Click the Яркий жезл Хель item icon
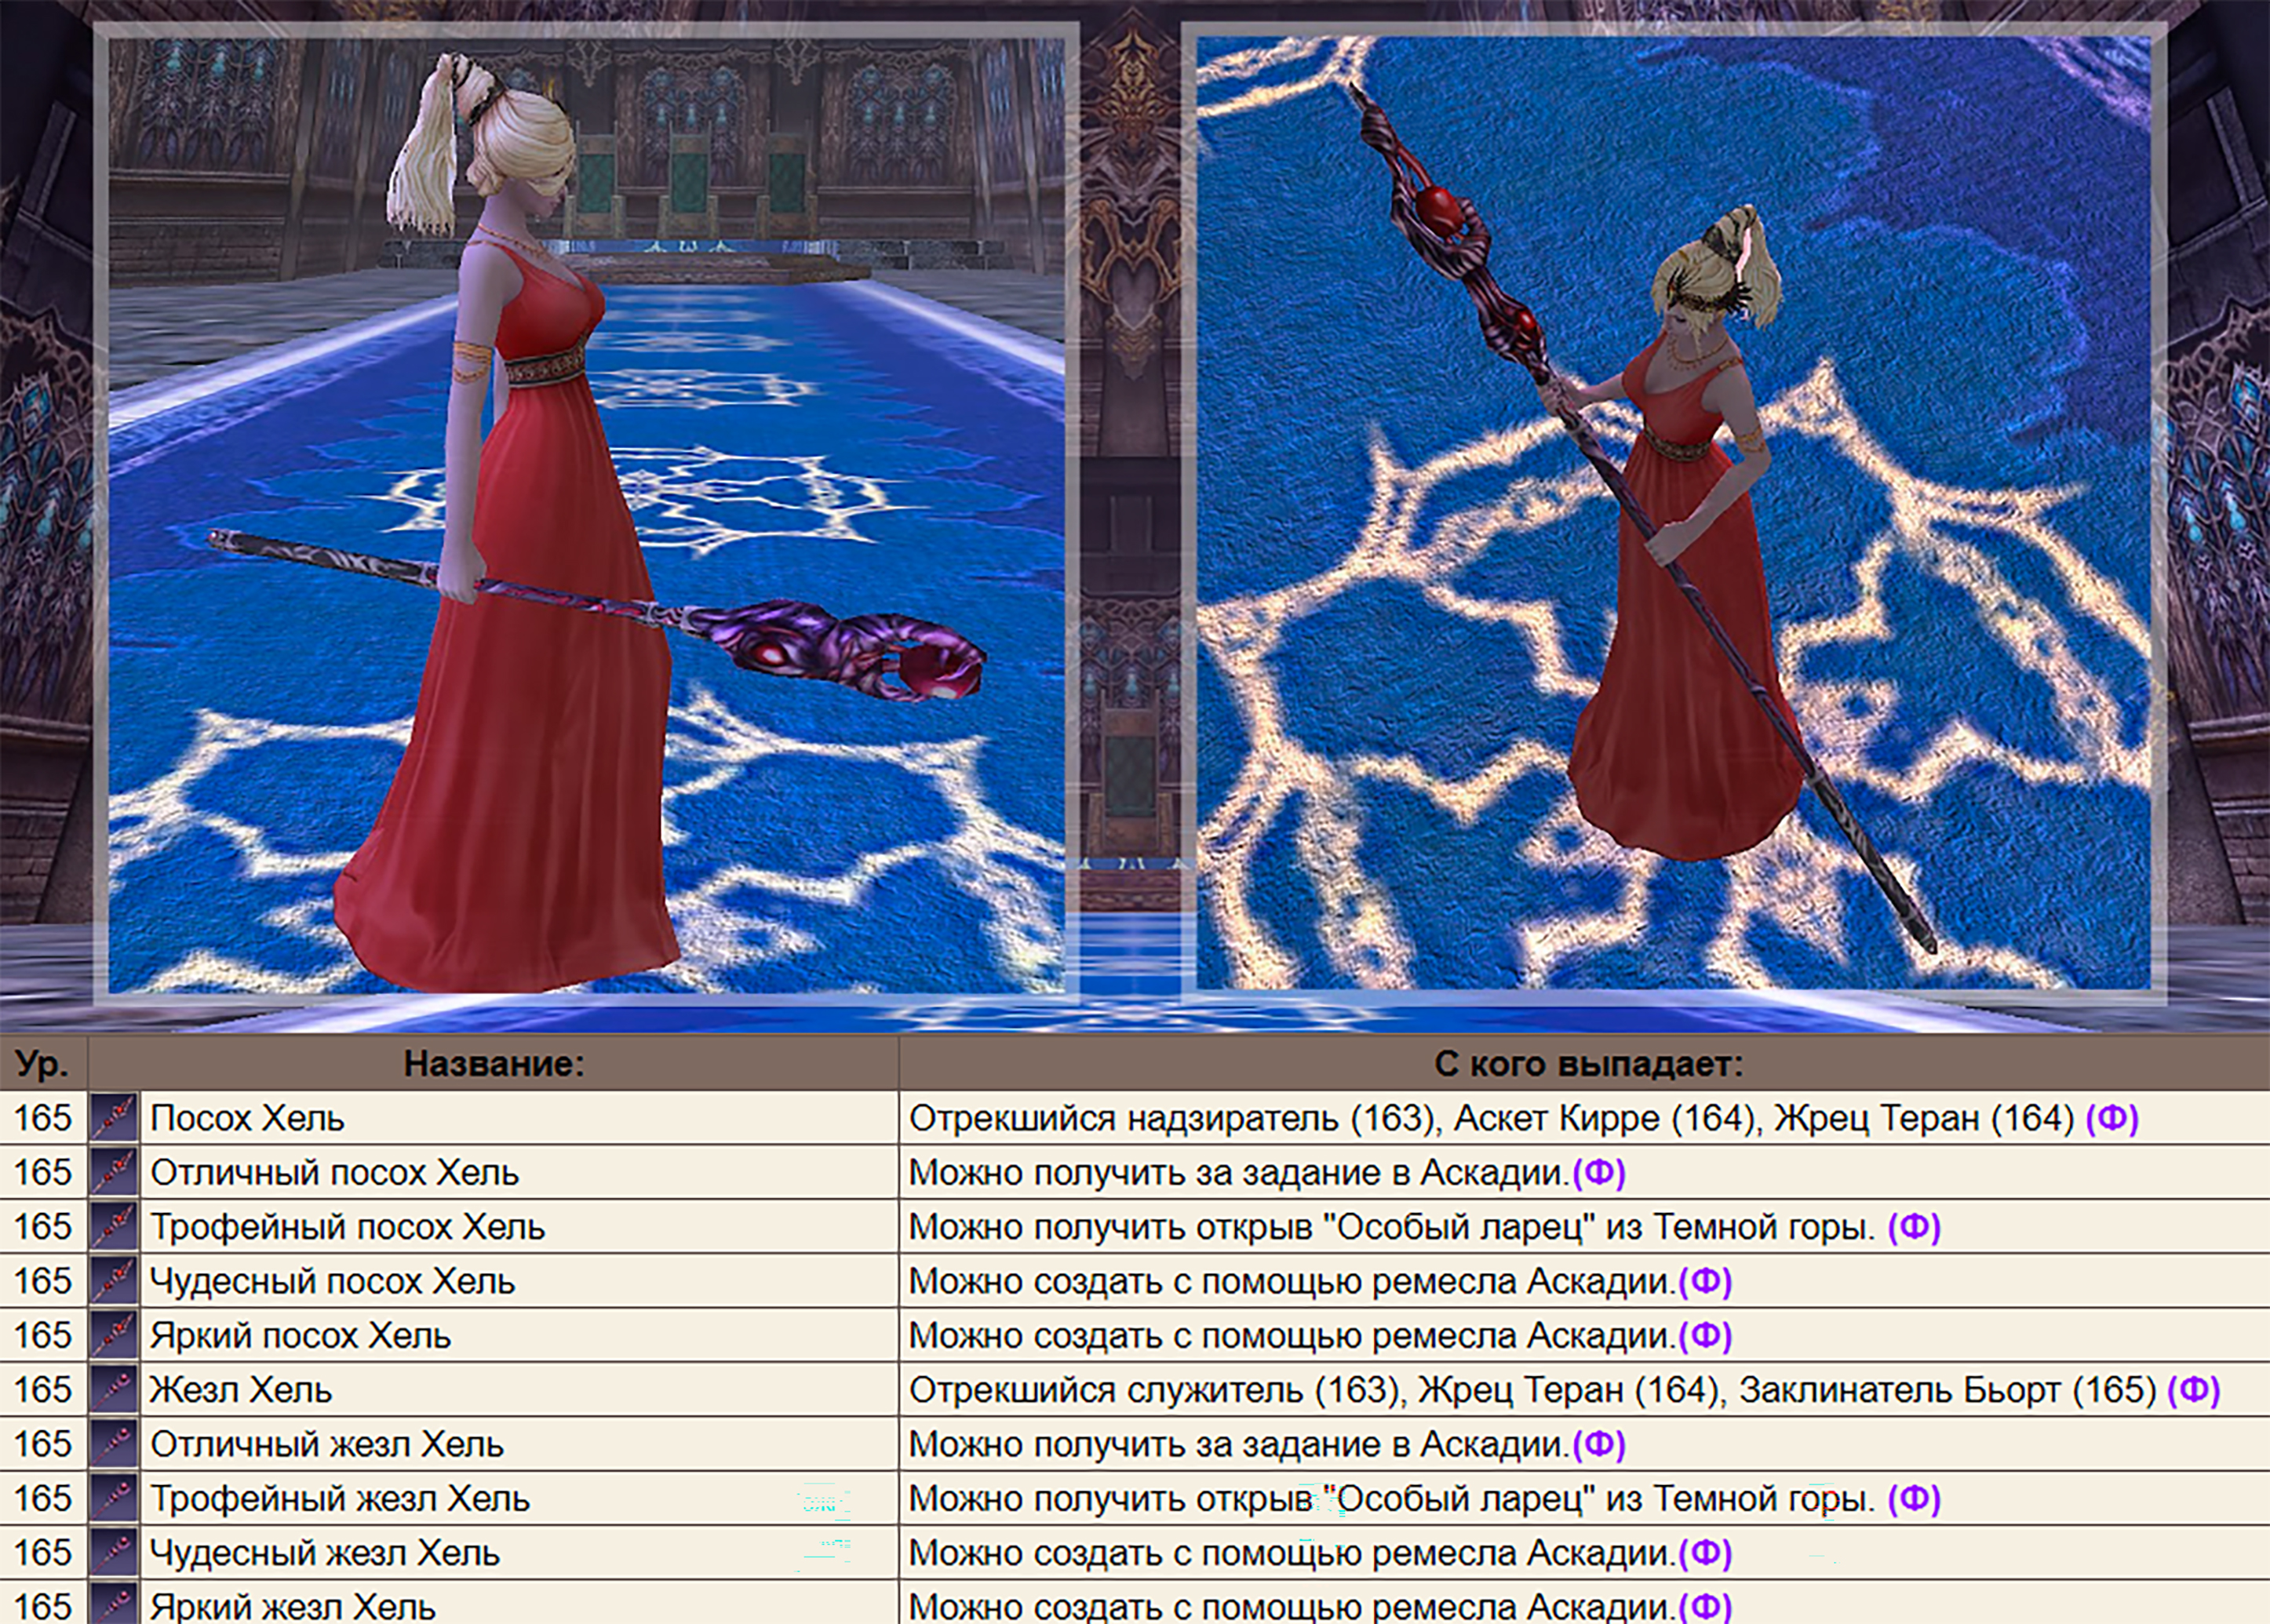 (114, 1603)
